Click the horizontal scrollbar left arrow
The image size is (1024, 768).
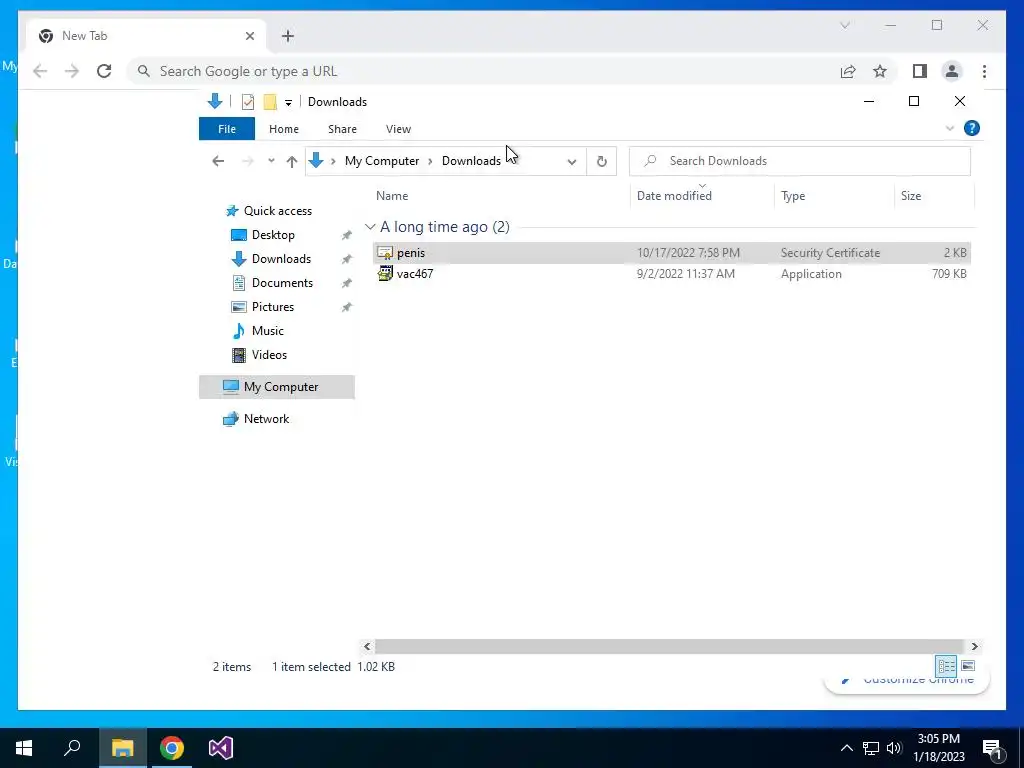(367, 647)
